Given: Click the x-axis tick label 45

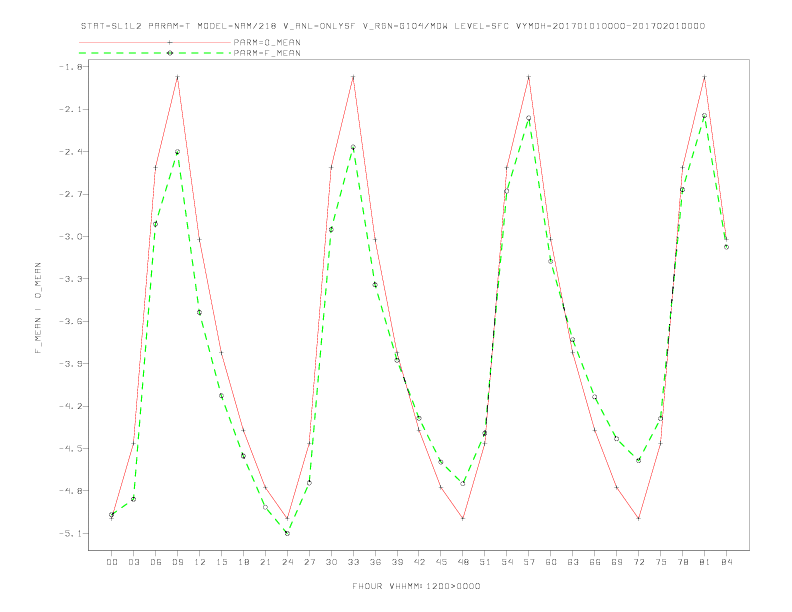Looking at the screenshot, I should tap(441, 562).
